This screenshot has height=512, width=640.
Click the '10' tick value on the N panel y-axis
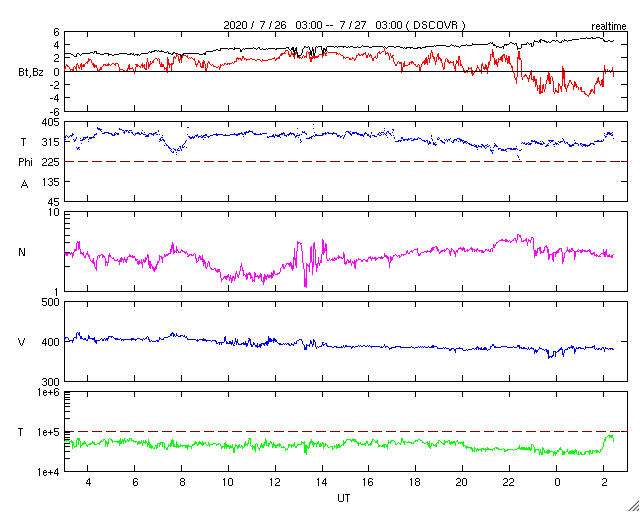click(x=54, y=212)
